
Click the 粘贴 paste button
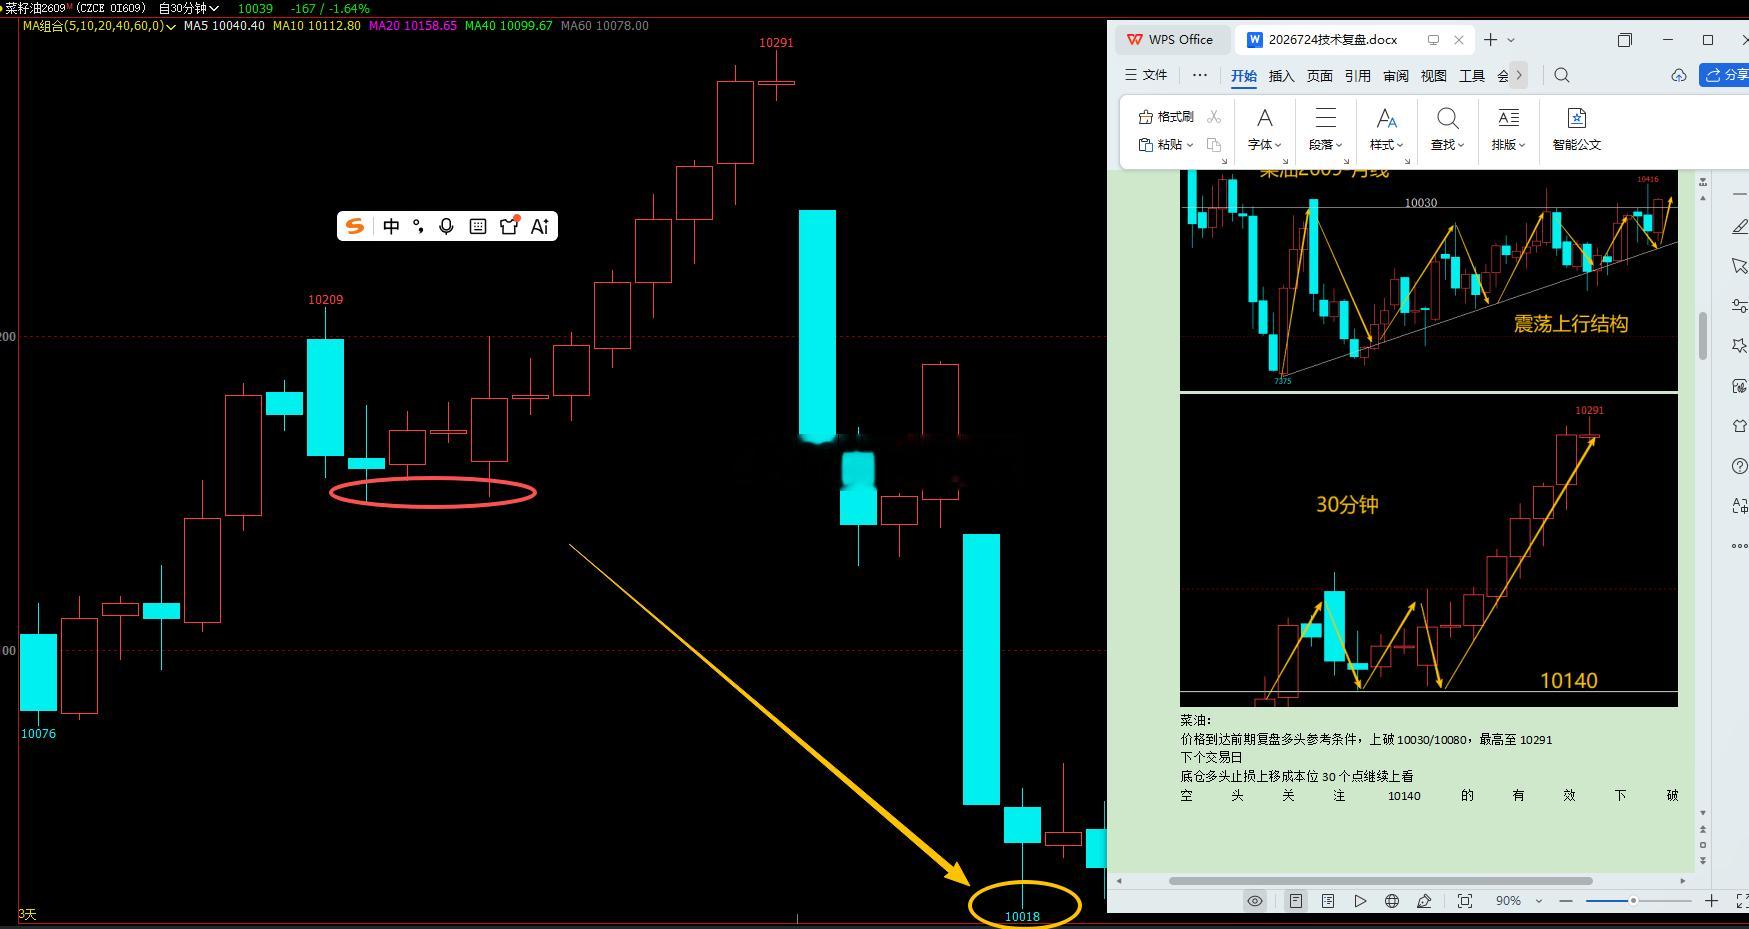point(1160,145)
